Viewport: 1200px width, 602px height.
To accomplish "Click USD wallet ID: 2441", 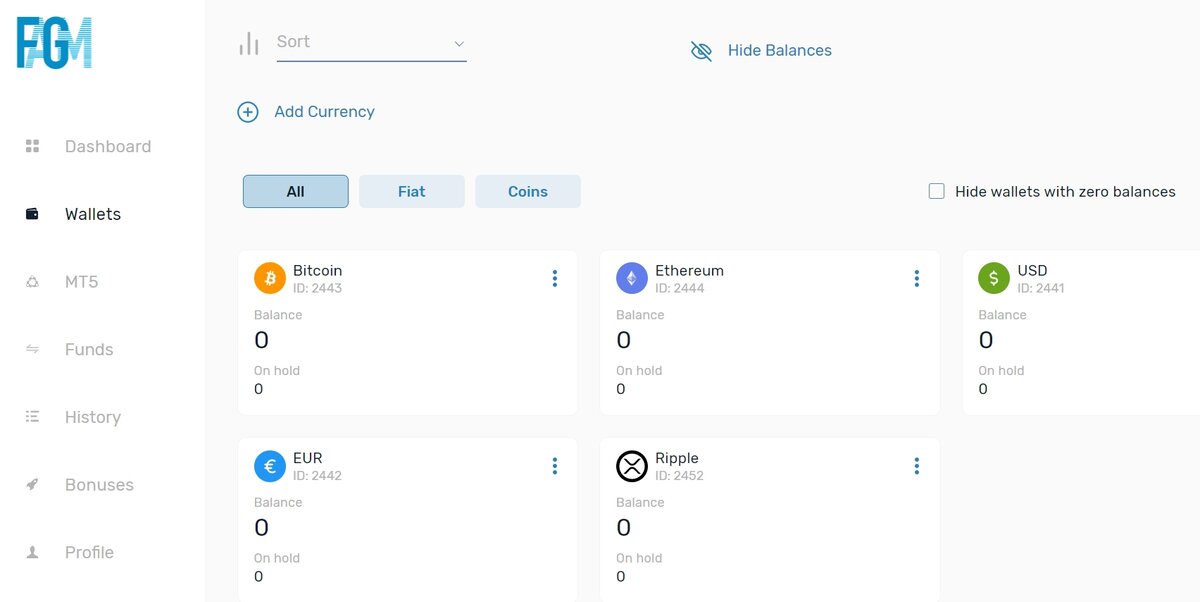I will (x=1041, y=288).
